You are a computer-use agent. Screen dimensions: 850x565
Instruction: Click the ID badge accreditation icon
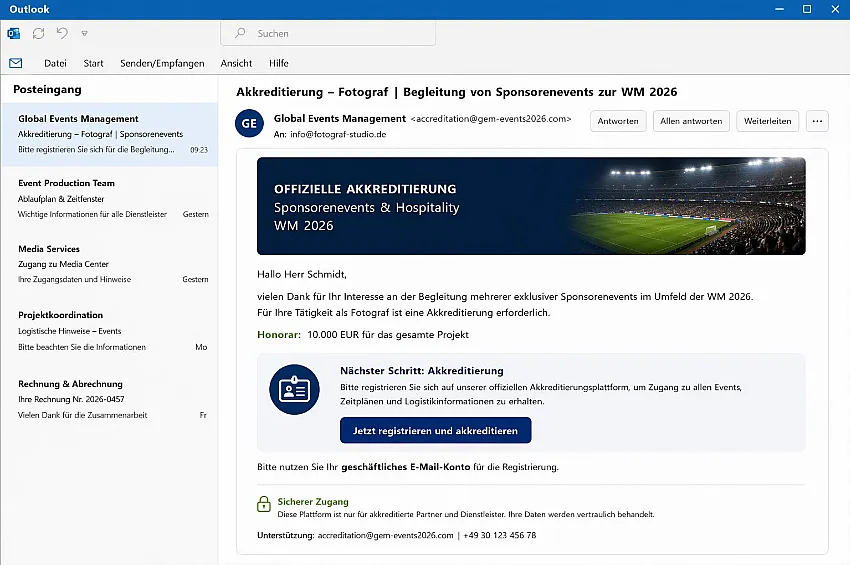coord(294,389)
